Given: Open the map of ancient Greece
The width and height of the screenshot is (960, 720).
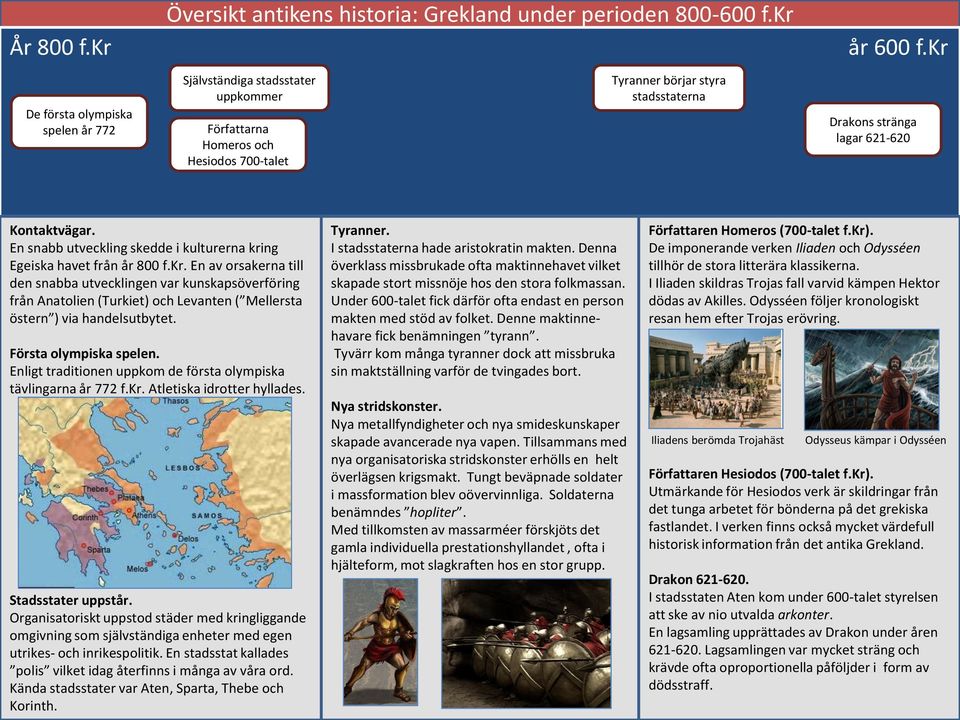Looking at the screenshot, I should click(x=155, y=493).
